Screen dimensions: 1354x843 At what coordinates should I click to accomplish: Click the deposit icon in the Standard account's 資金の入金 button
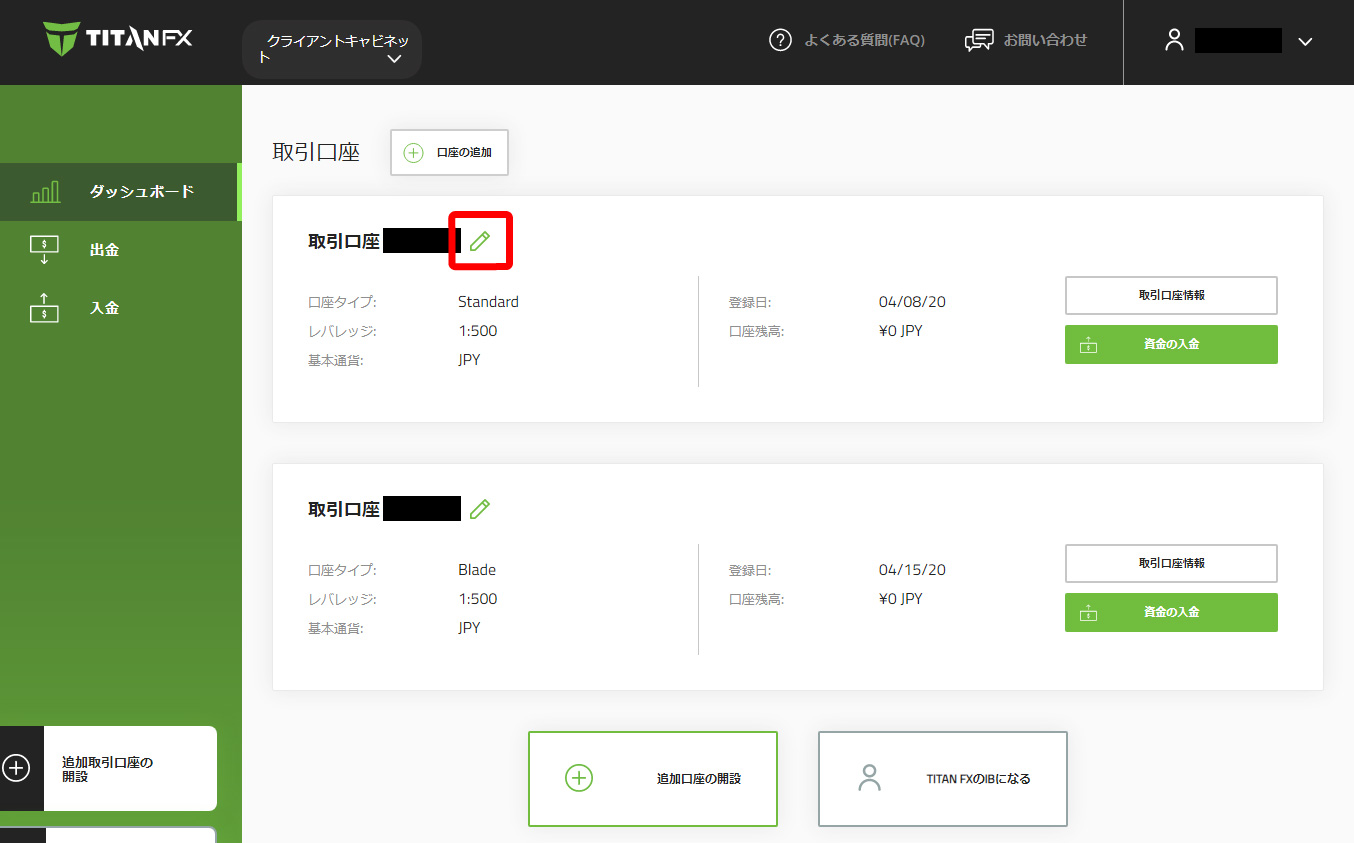click(x=1089, y=344)
